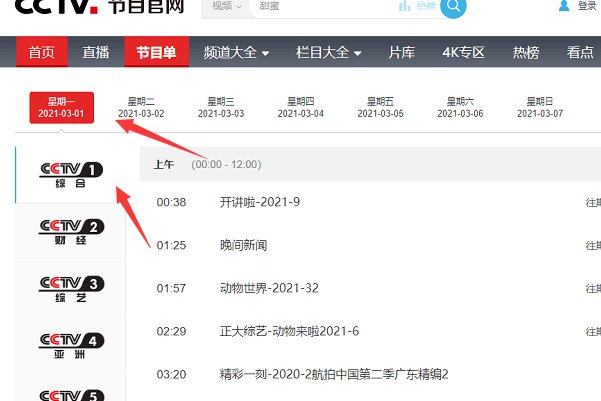Select the CCTV 5 channel logo

[x=71, y=395]
